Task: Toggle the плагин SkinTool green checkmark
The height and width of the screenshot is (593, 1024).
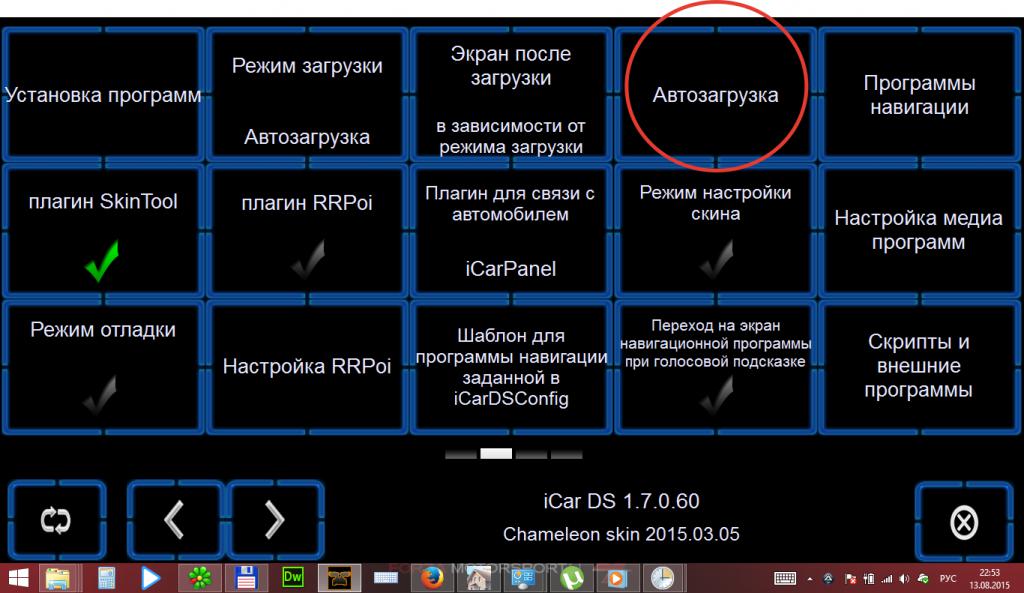Action: click(102, 261)
